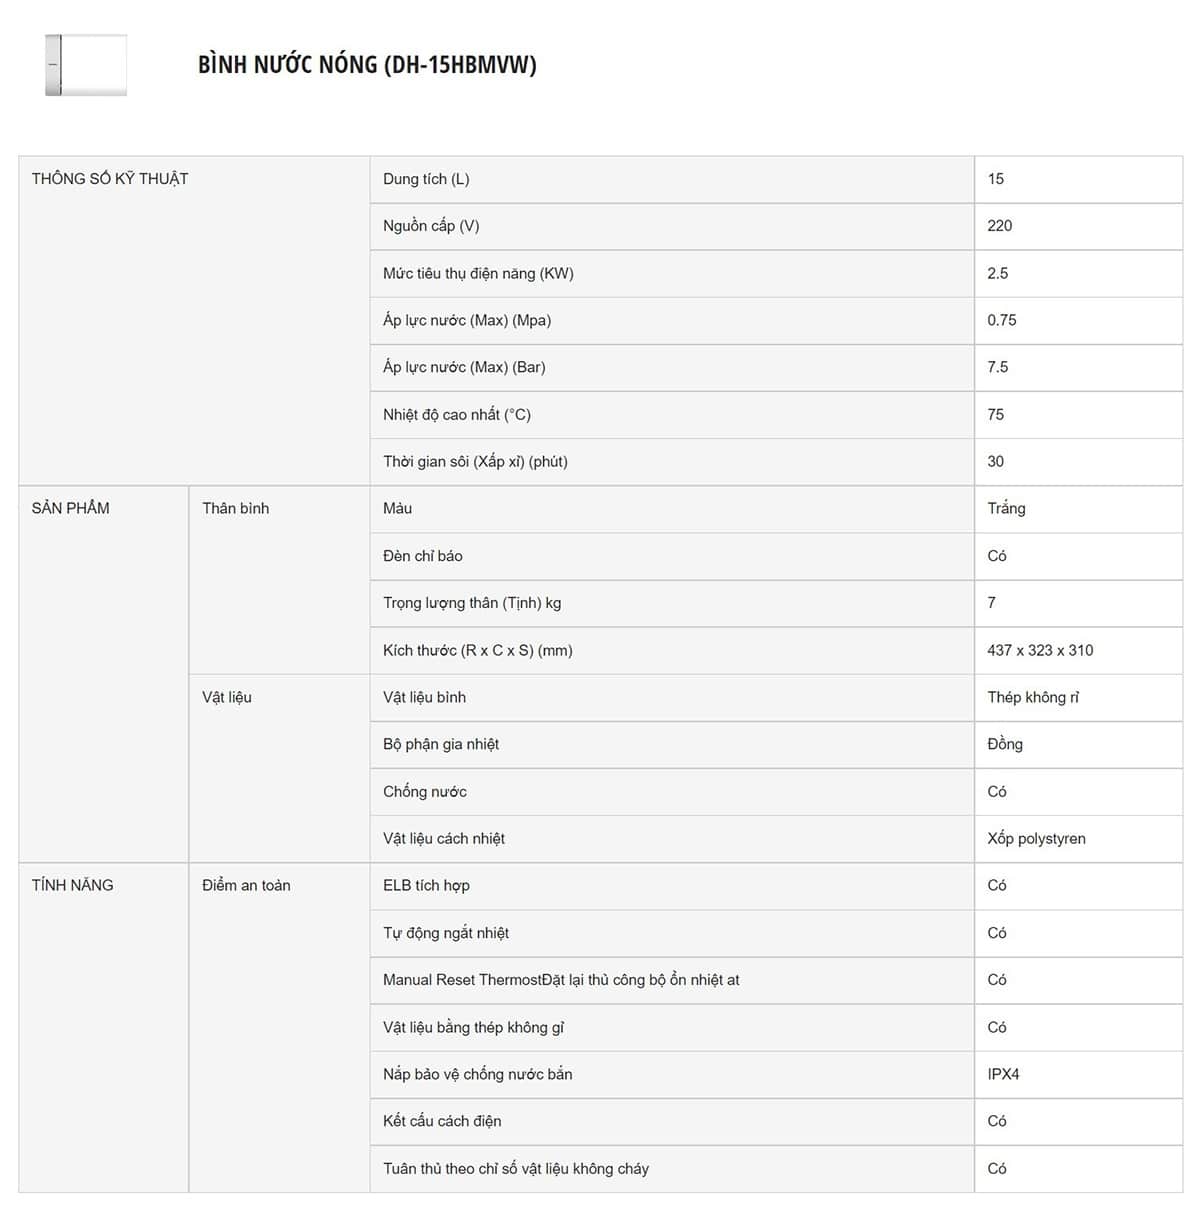Click the Kết cấu cách điện row label
1200x1208 pixels.
pyautogui.click(x=442, y=1121)
